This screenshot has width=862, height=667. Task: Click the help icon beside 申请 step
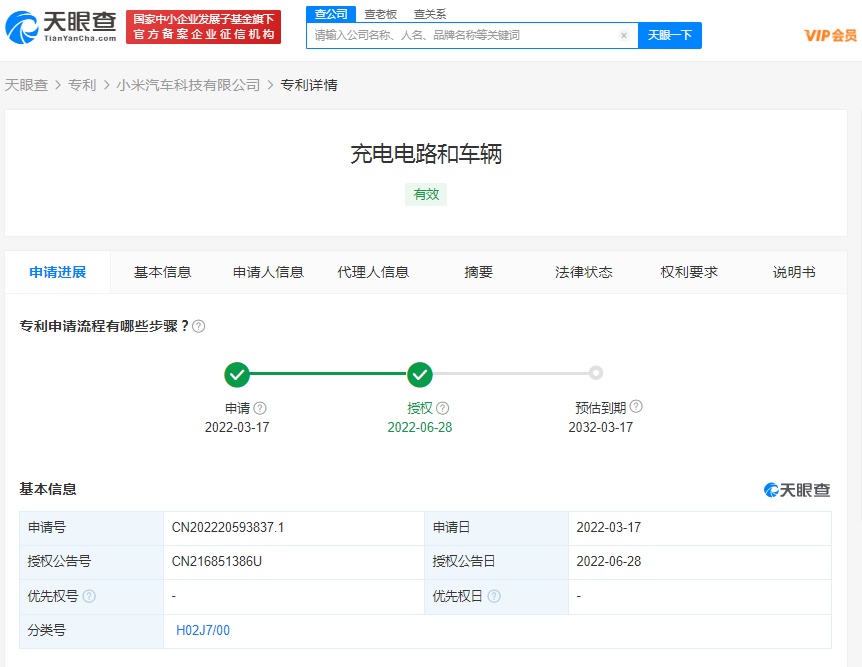tap(260, 408)
